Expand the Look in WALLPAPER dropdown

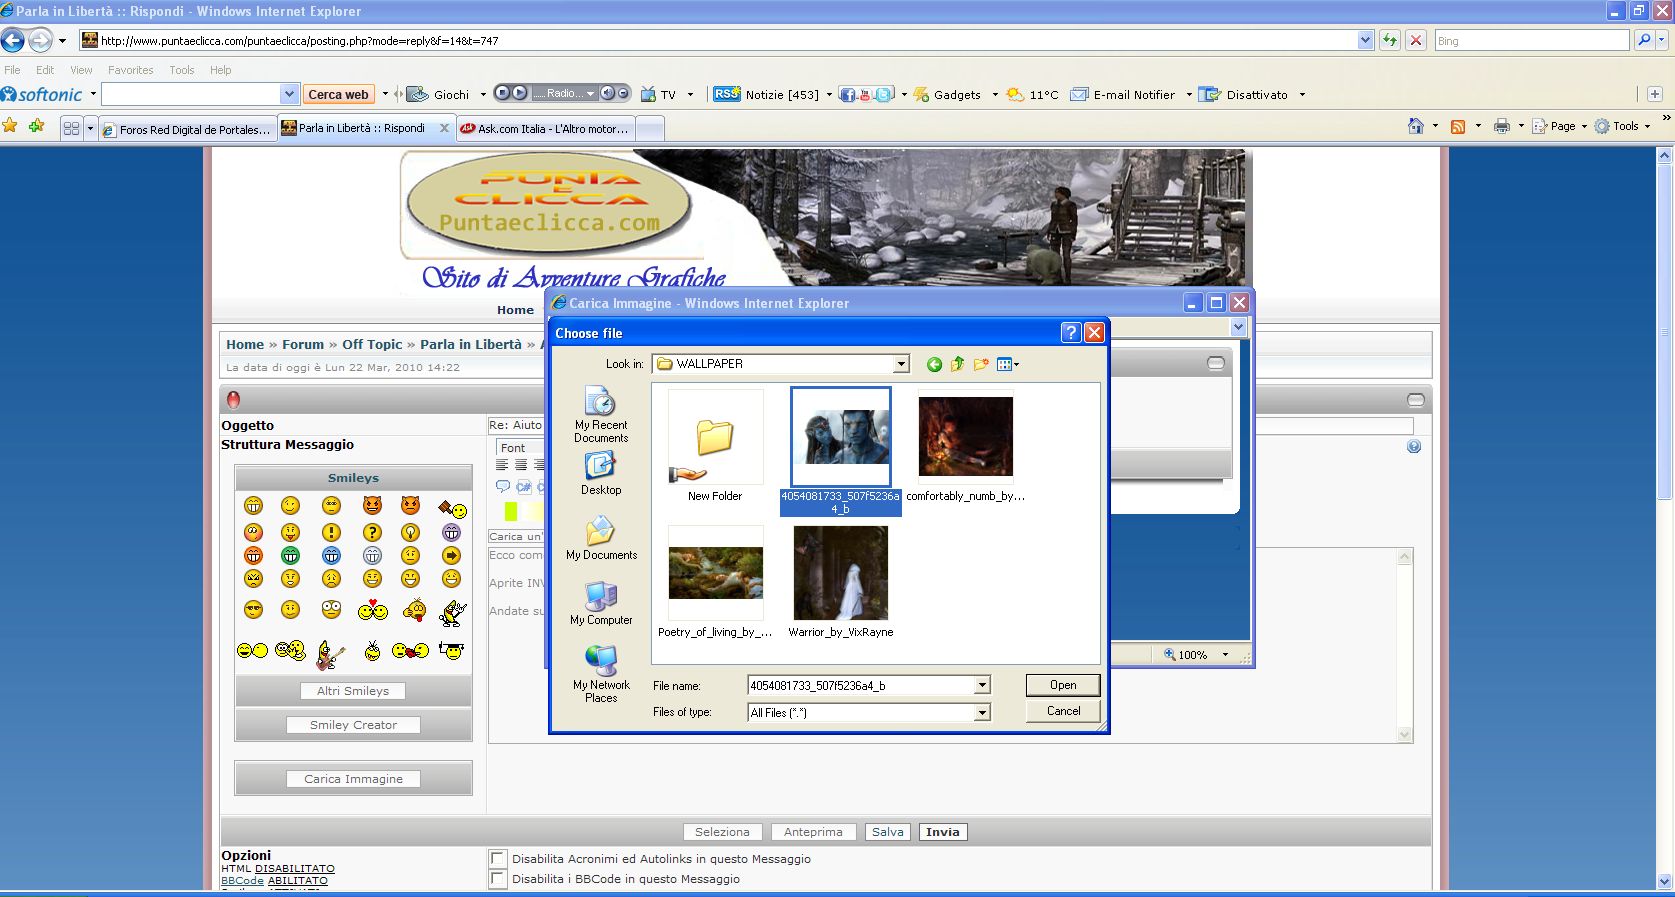tap(901, 364)
